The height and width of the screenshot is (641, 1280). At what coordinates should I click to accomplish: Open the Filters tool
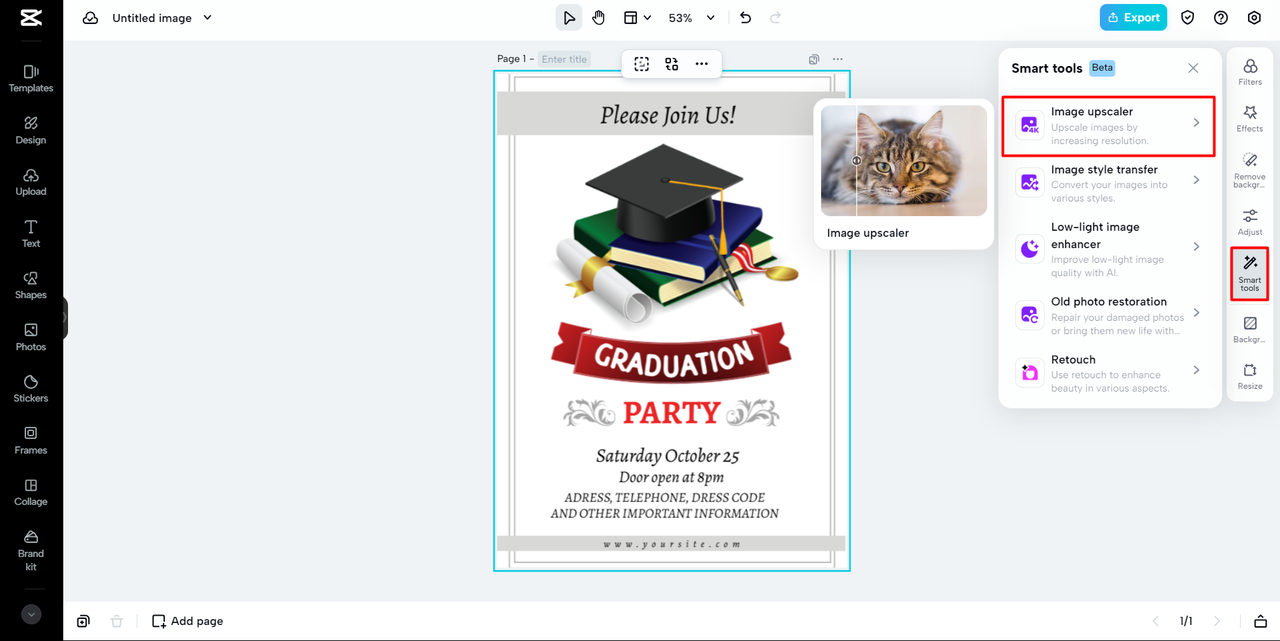(1250, 73)
